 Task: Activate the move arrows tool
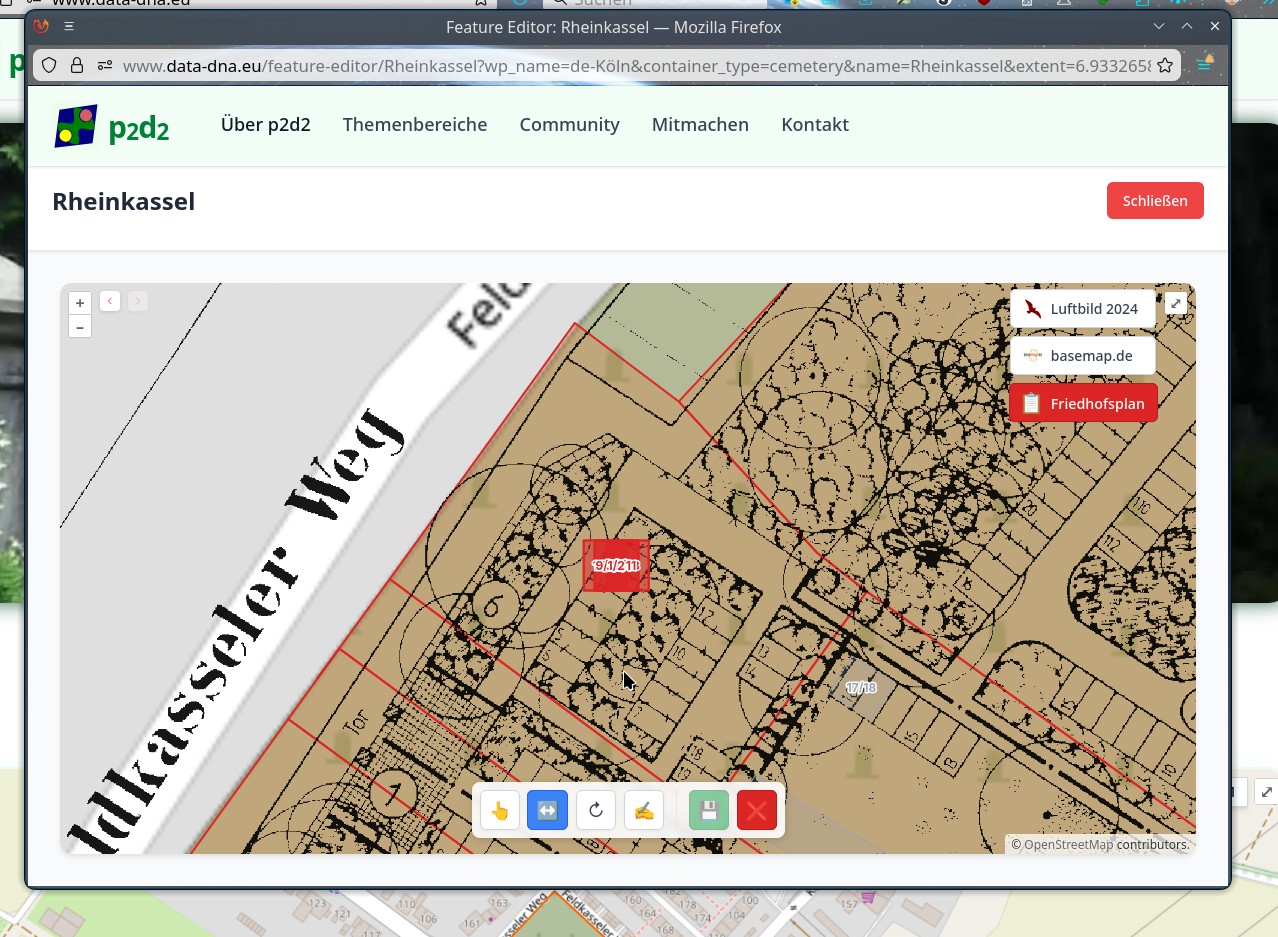547,810
